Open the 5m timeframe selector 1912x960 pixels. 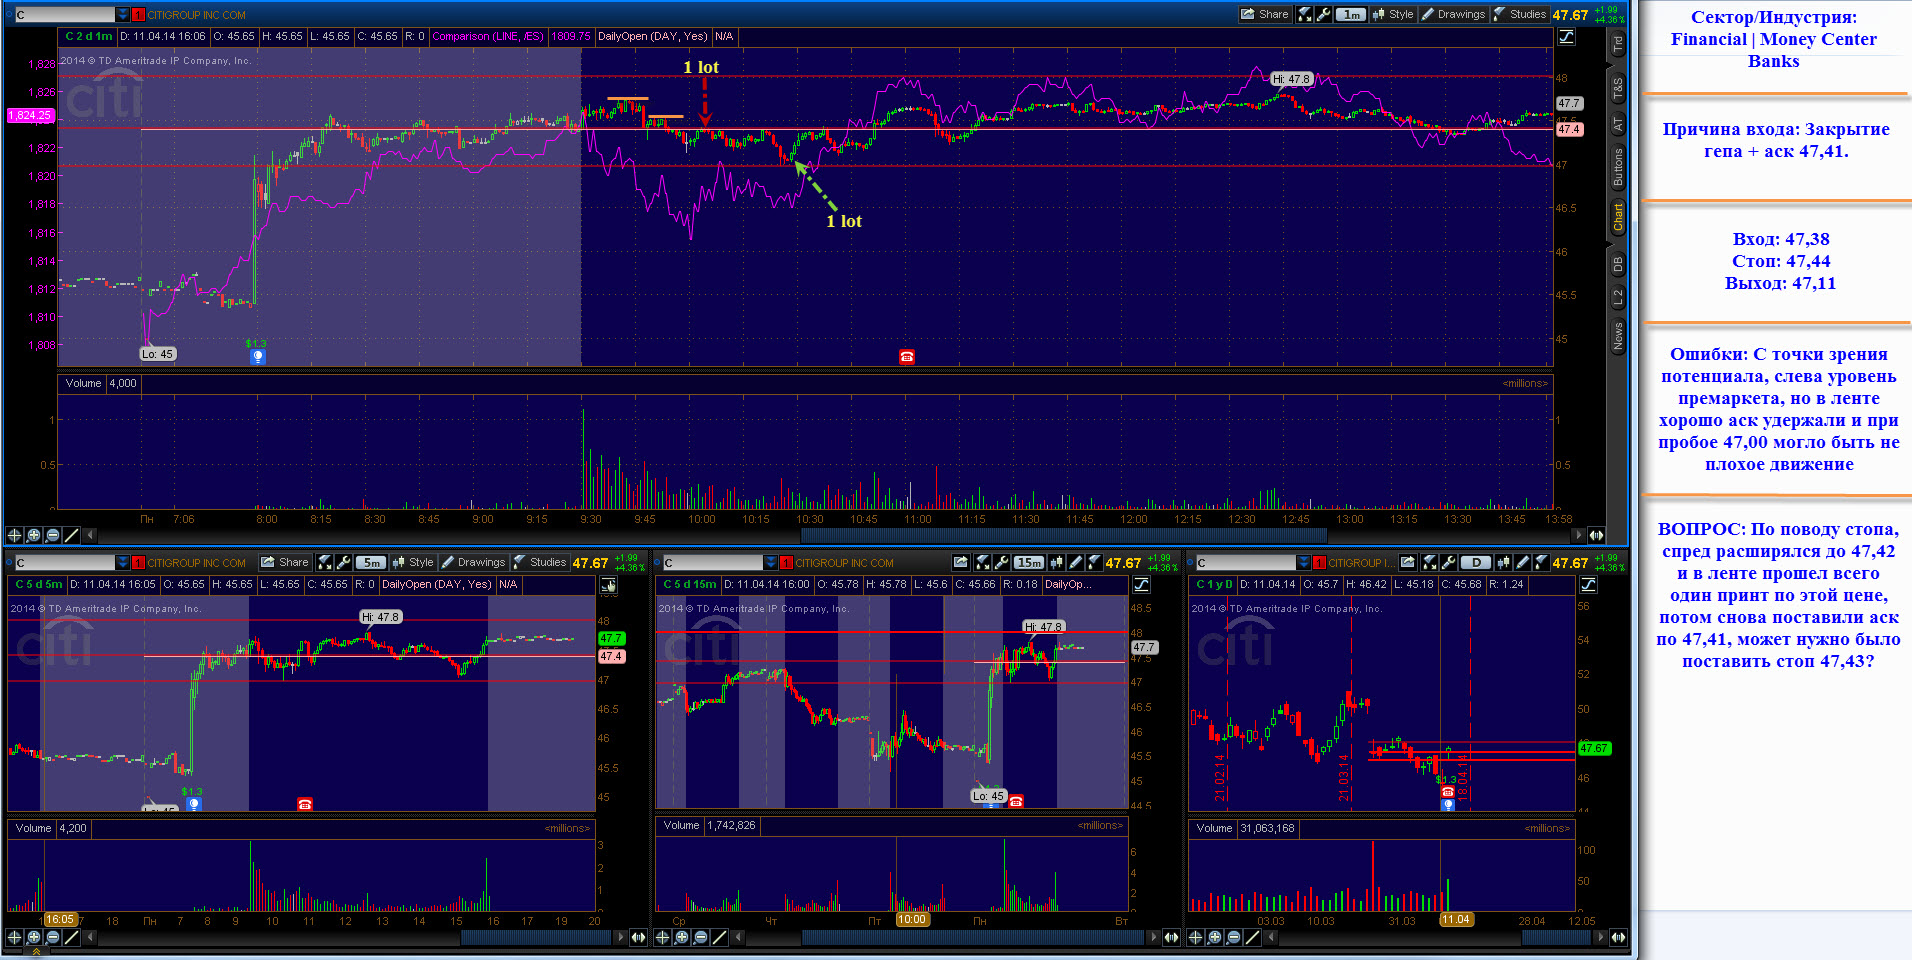(371, 562)
